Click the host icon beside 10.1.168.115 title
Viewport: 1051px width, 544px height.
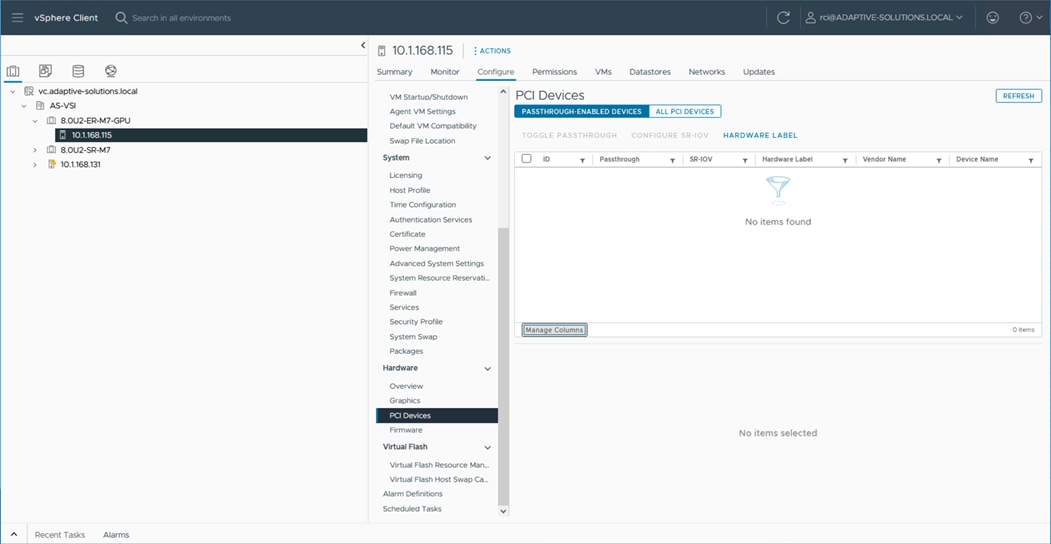coord(382,51)
